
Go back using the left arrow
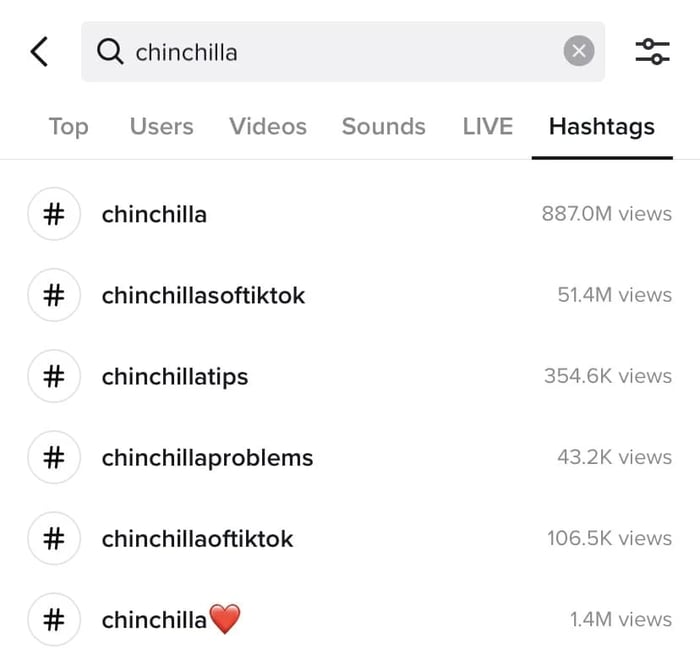pos(39,51)
